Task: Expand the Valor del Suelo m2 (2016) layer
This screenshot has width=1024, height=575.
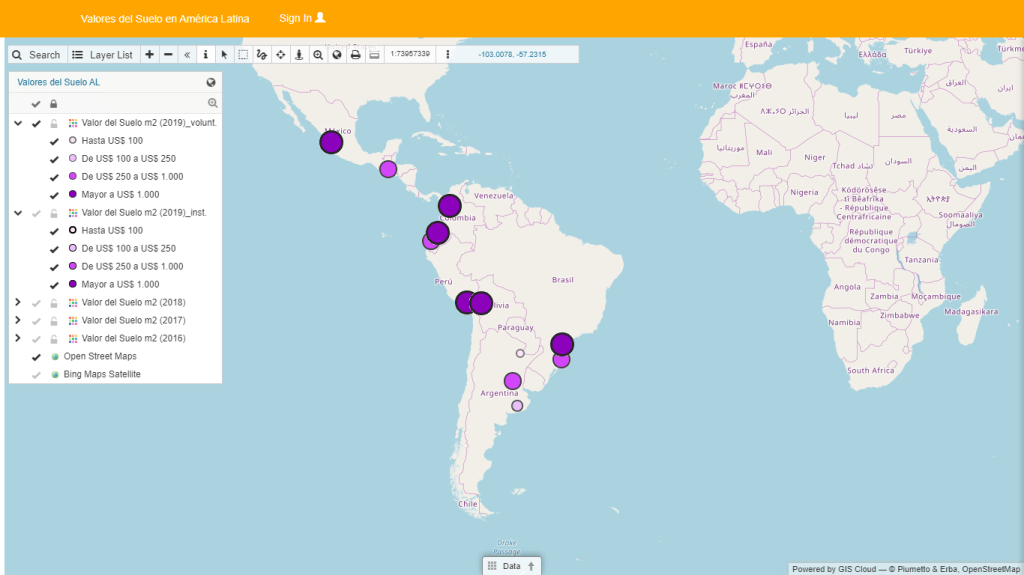Action: point(18,338)
